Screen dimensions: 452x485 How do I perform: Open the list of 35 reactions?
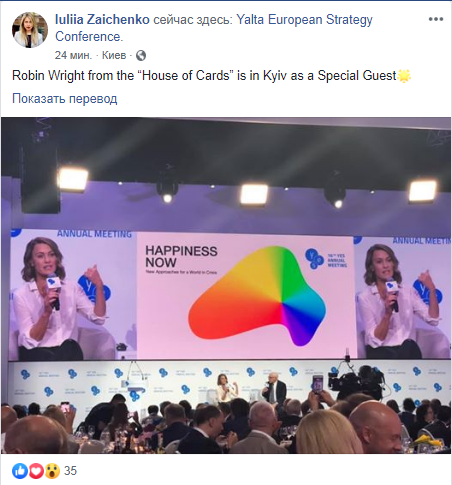point(70,471)
